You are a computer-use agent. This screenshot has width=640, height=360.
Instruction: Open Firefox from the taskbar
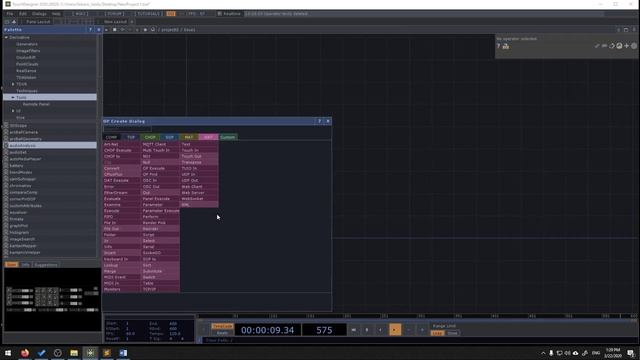pyautogui.click(x=25, y=353)
